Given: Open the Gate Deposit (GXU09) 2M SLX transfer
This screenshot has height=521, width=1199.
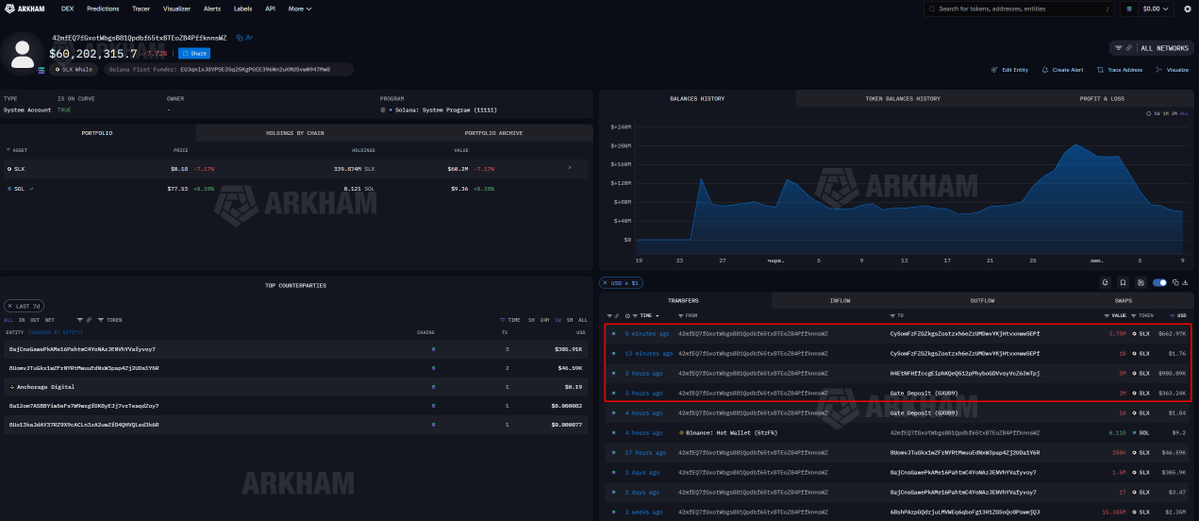Looking at the screenshot, I should point(896,392).
